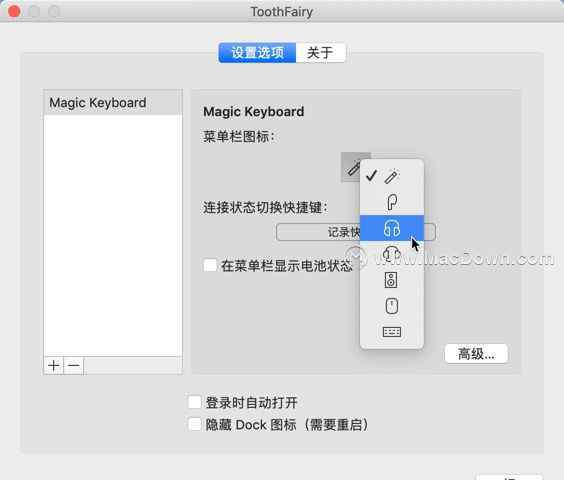564x480 pixels.
Task: Open the menu bar icon dropdown button
Action: (x=351, y=167)
